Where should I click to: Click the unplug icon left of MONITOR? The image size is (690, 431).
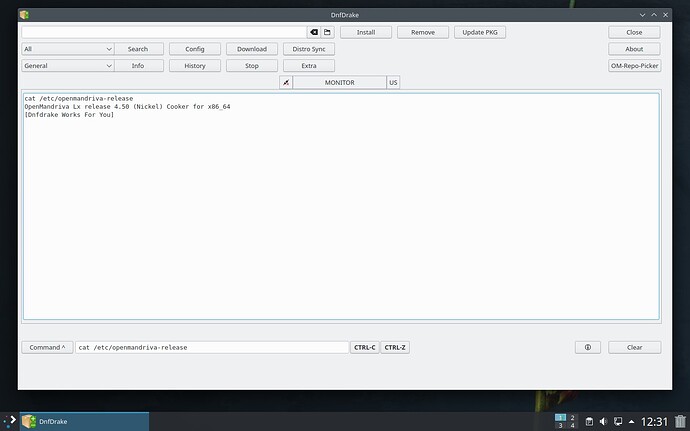coord(286,82)
